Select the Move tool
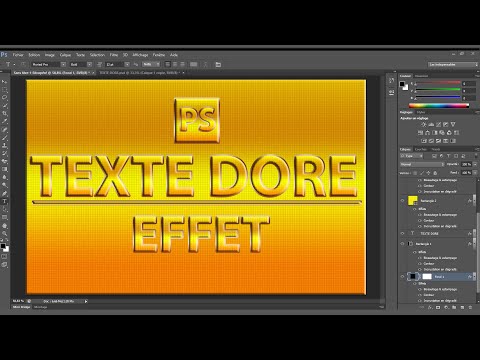The image size is (480, 360). click(x=4, y=82)
